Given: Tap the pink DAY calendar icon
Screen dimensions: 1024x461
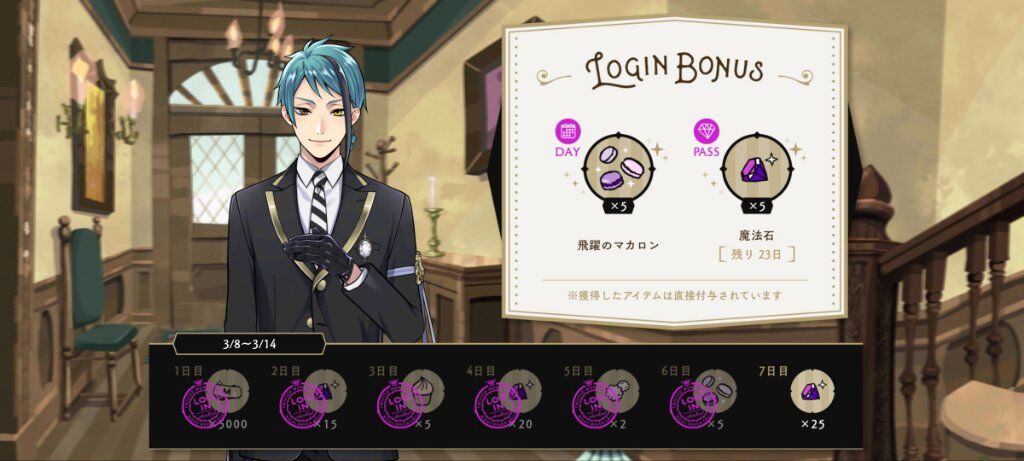Looking at the screenshot, I should click(x=568, y=132).
